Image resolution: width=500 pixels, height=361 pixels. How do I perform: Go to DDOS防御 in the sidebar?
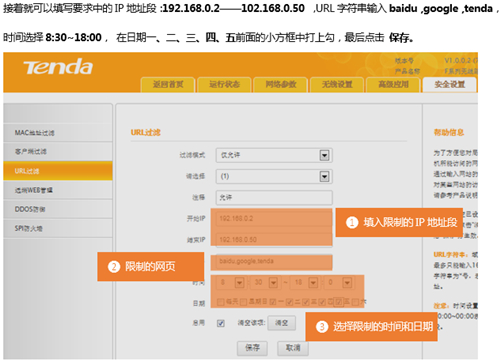point(58,209)
